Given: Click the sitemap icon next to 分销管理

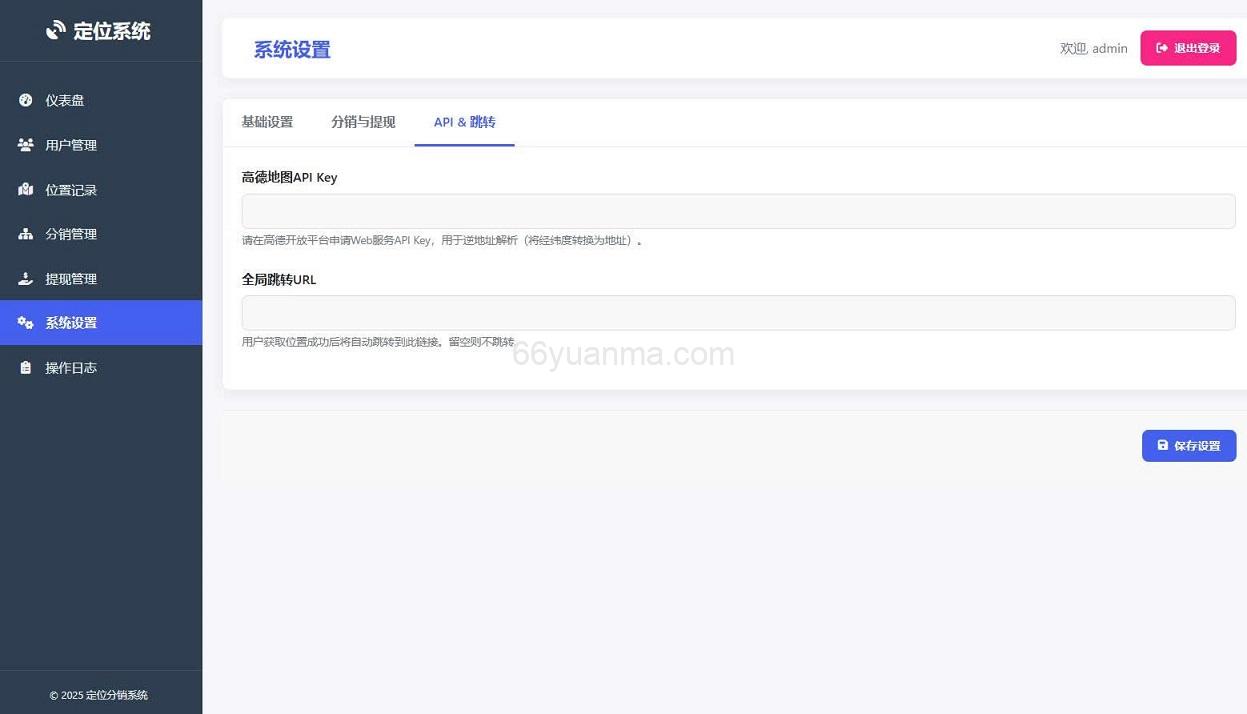Looking at the screenshot, I should click(26, 233).
